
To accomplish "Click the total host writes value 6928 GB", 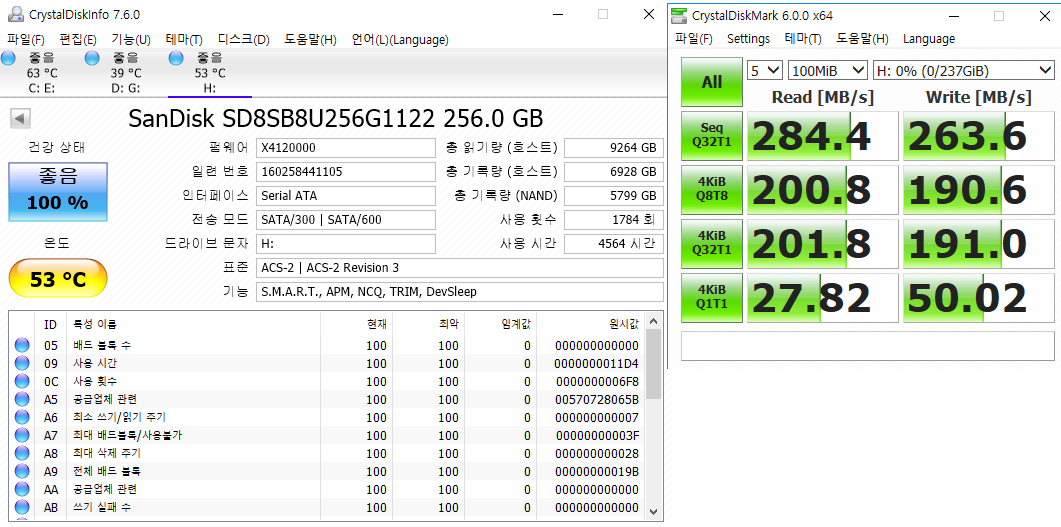I will pyautogui.click(x=614, y=172).
